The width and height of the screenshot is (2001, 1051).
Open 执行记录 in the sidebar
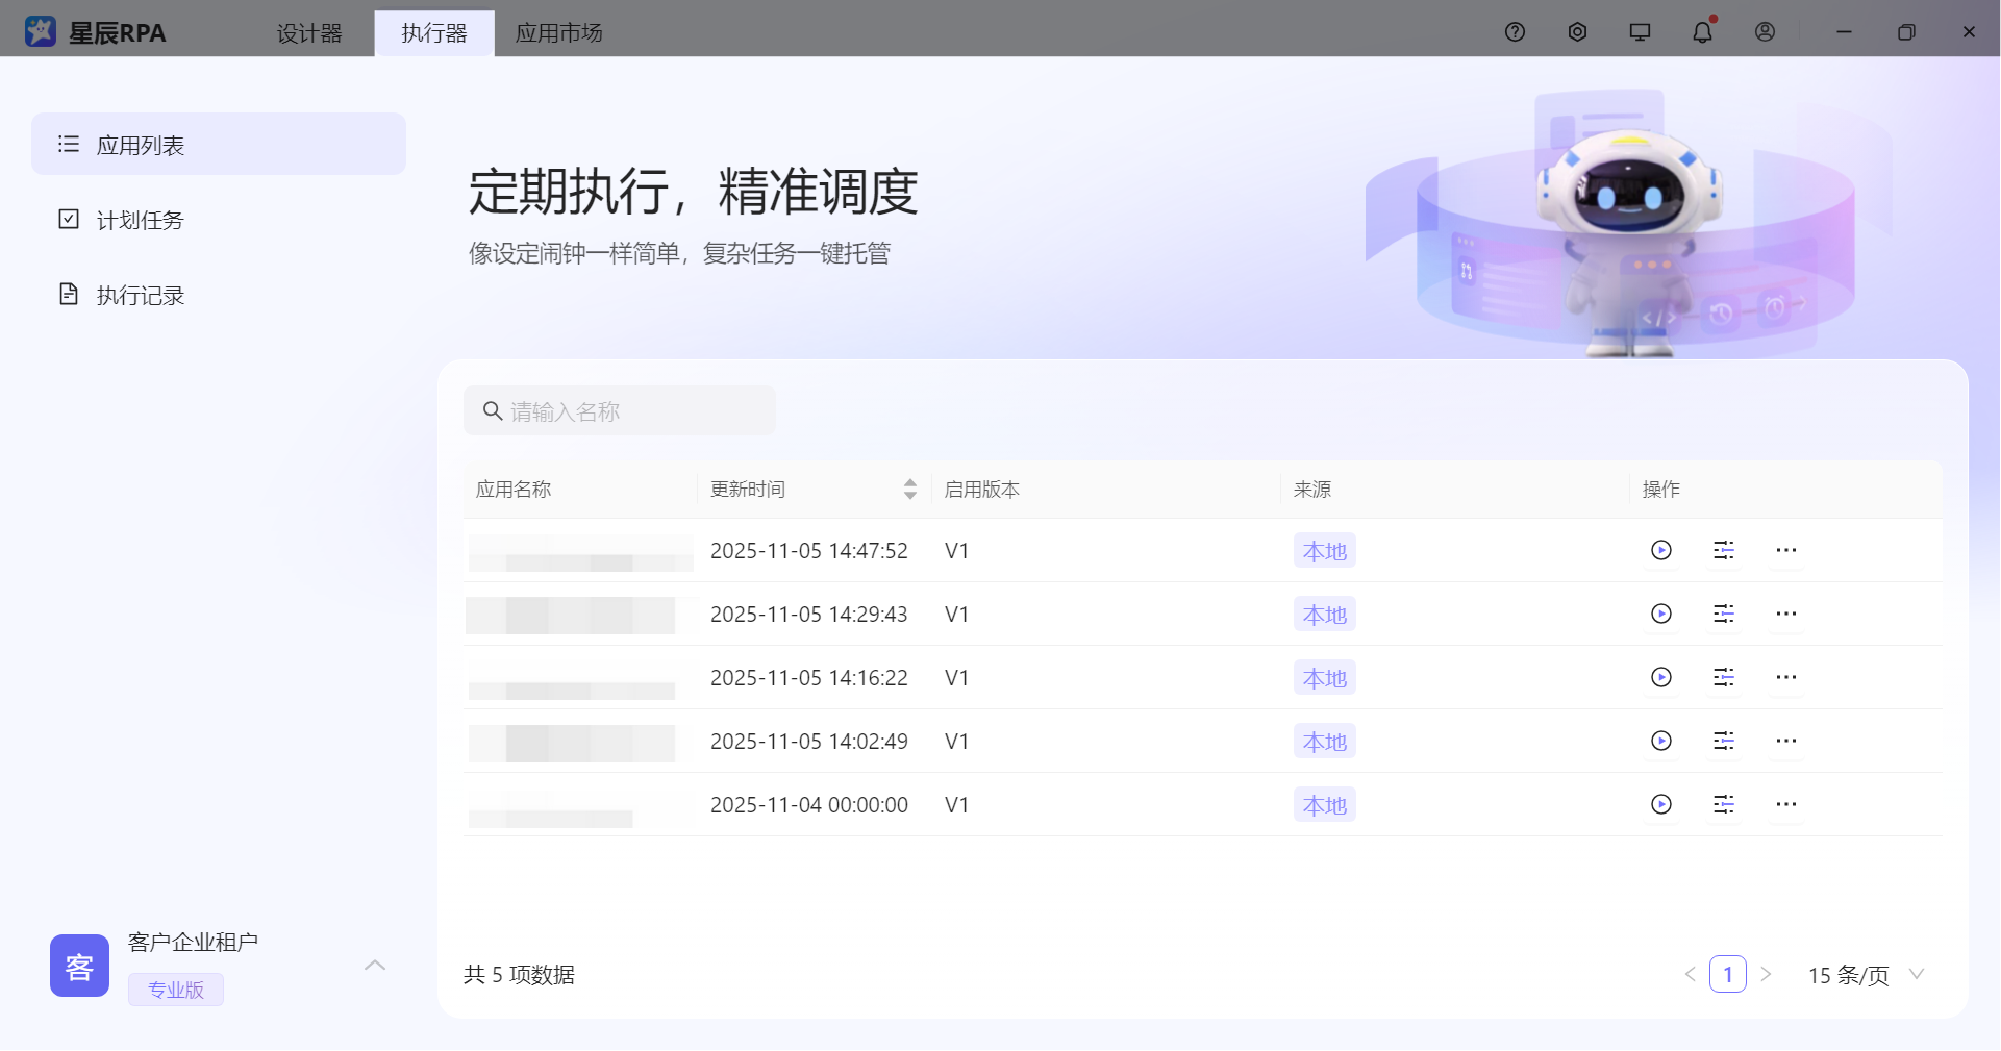[140, 295]
